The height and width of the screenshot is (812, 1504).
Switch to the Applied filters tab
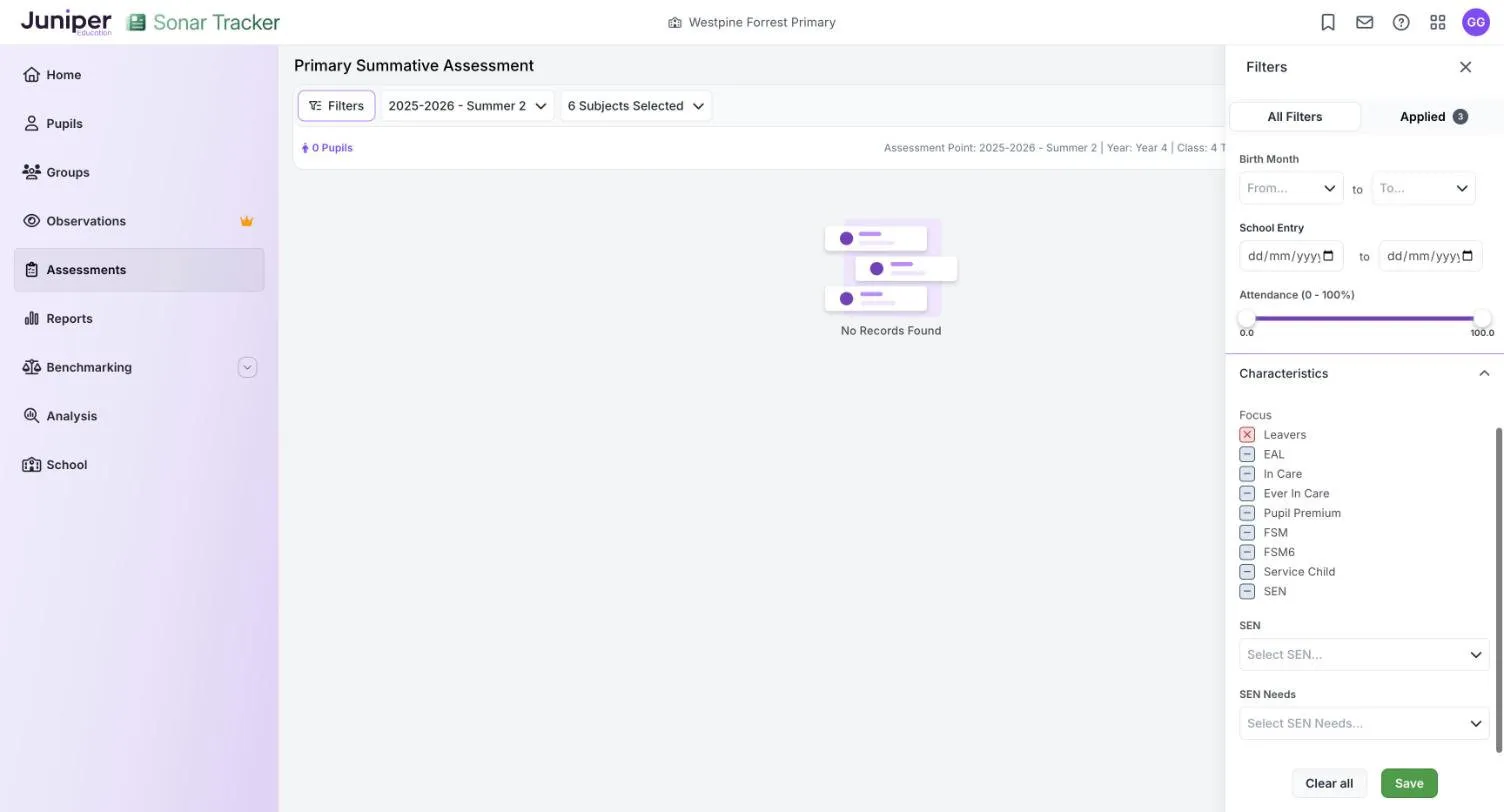pos(1433,117)
